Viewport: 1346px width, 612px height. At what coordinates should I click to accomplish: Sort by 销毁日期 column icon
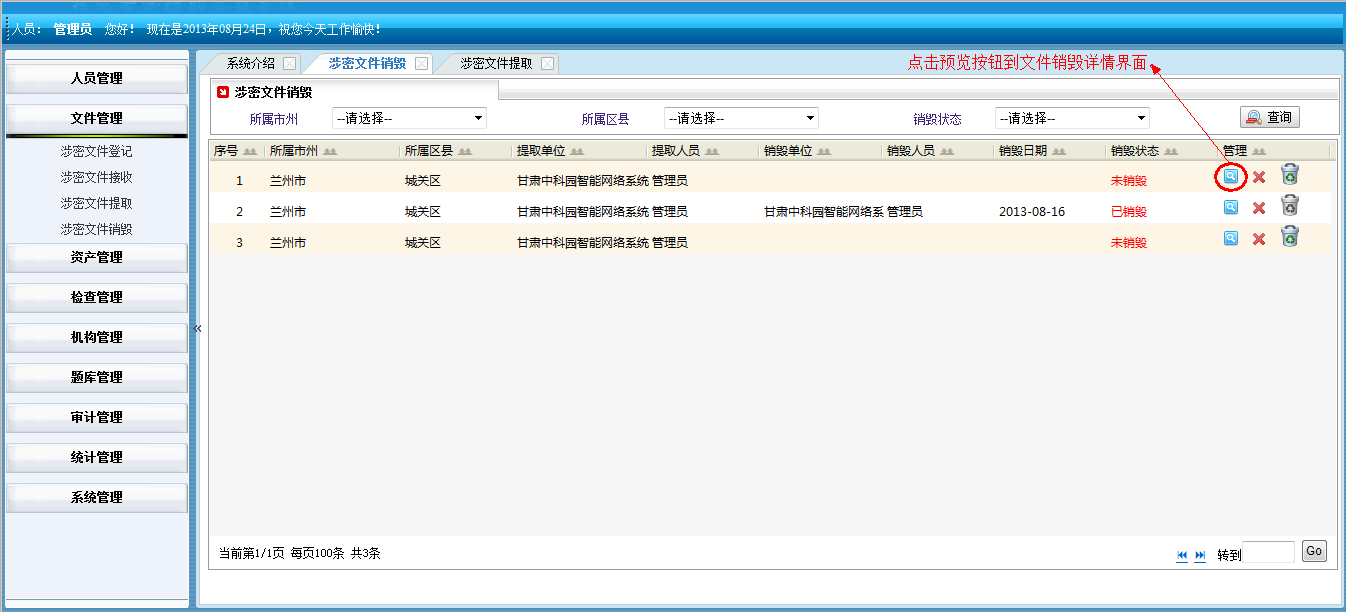[1059, 152]
